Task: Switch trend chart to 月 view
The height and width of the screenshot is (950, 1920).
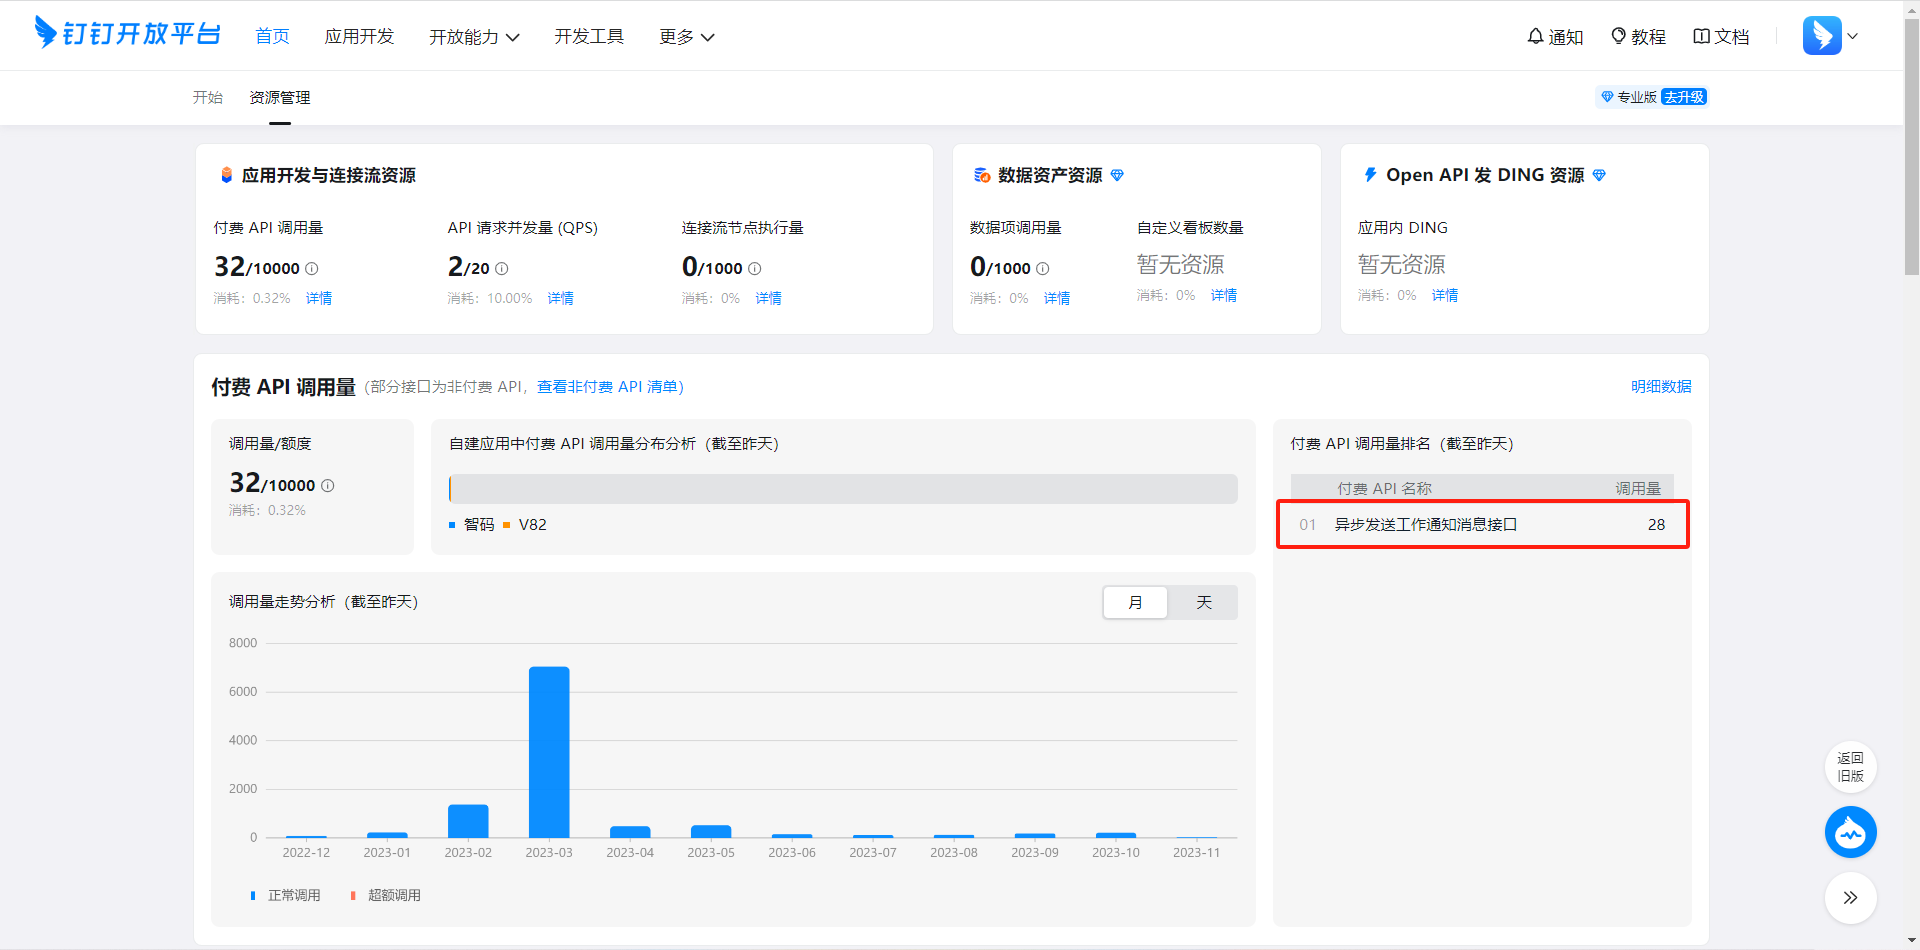Action: (1135, 603)
